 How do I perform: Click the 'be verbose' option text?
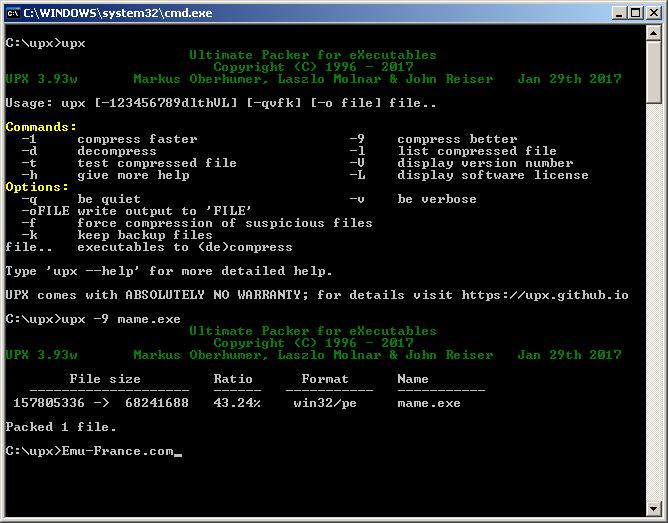(x=437, y=199)
